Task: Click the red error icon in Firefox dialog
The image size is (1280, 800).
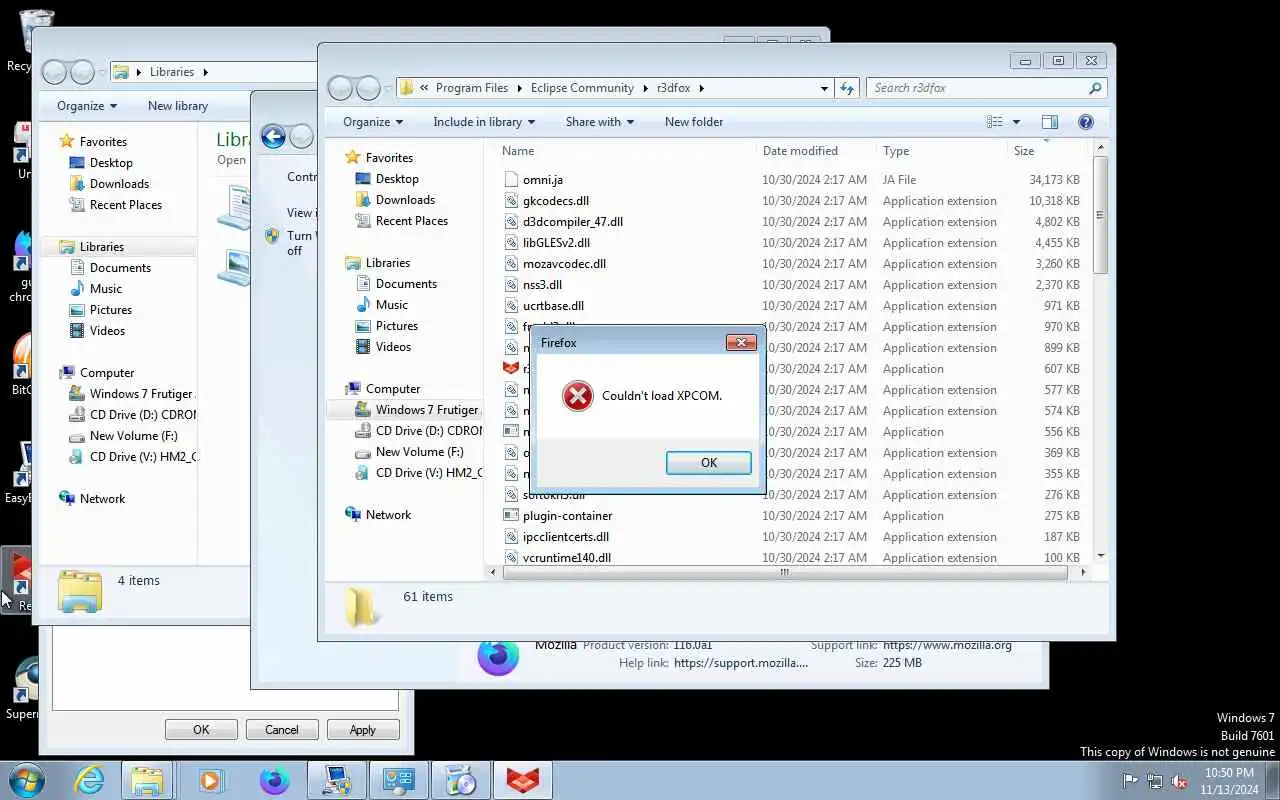Action: pyautogui.click(x=577, y=396)
